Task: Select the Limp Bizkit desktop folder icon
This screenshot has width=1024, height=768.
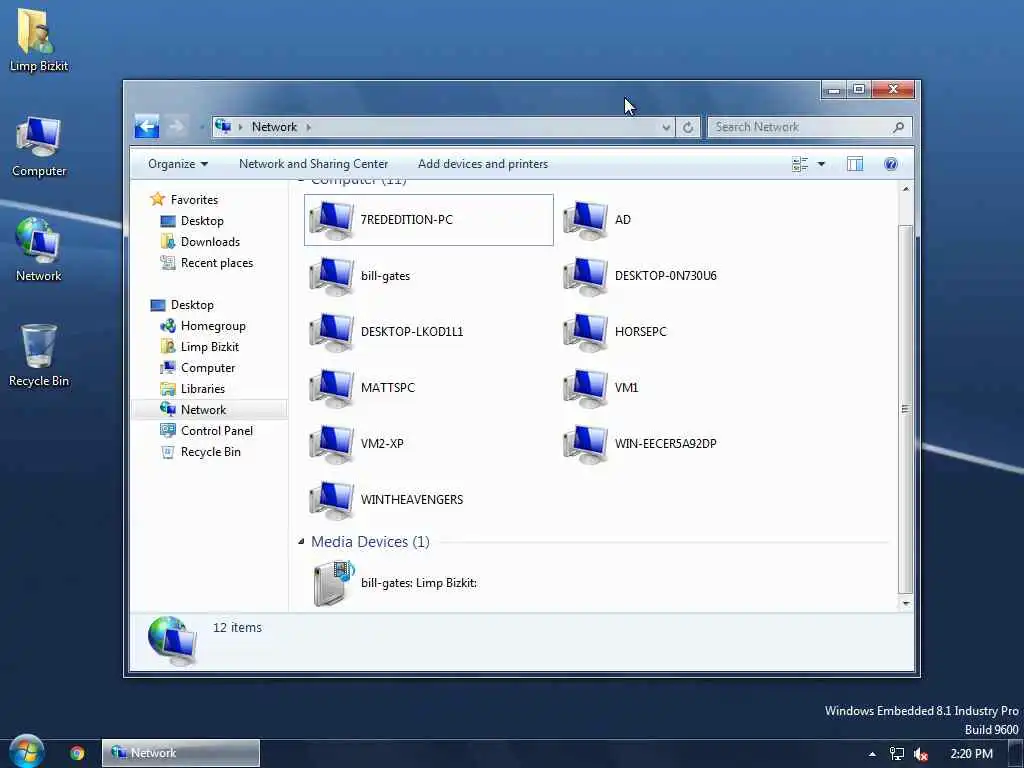Action: (x=39, y=40)
